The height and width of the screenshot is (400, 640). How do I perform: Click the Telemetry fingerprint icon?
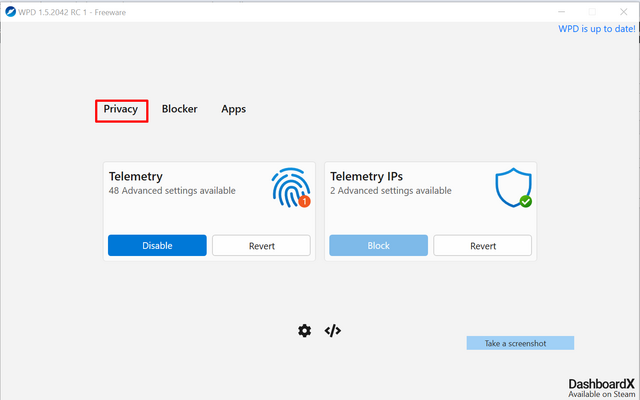tap(291, 188)
